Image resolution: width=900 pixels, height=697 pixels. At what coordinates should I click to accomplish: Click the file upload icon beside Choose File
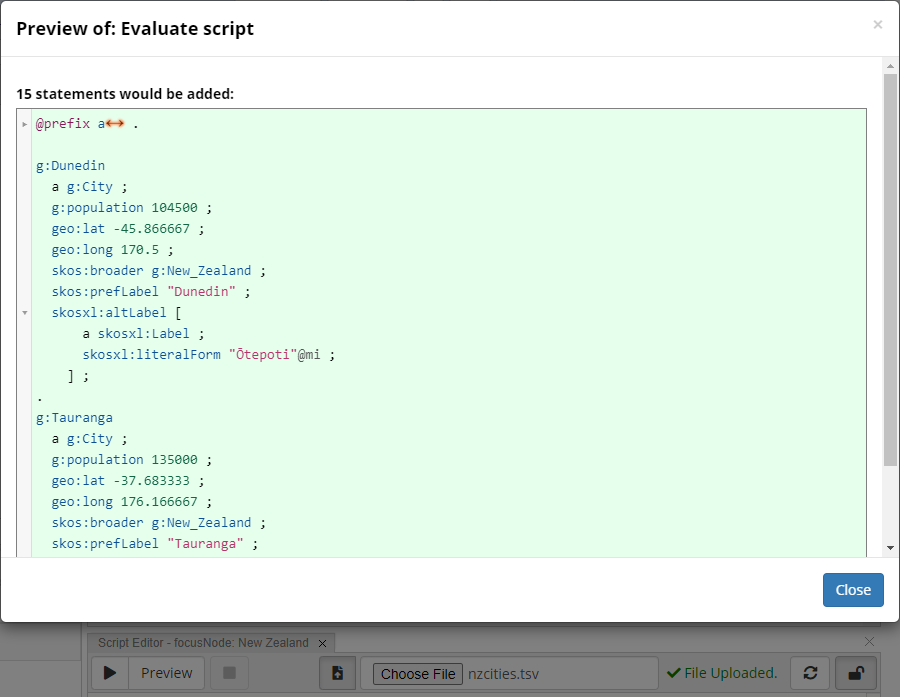point(337,673)
